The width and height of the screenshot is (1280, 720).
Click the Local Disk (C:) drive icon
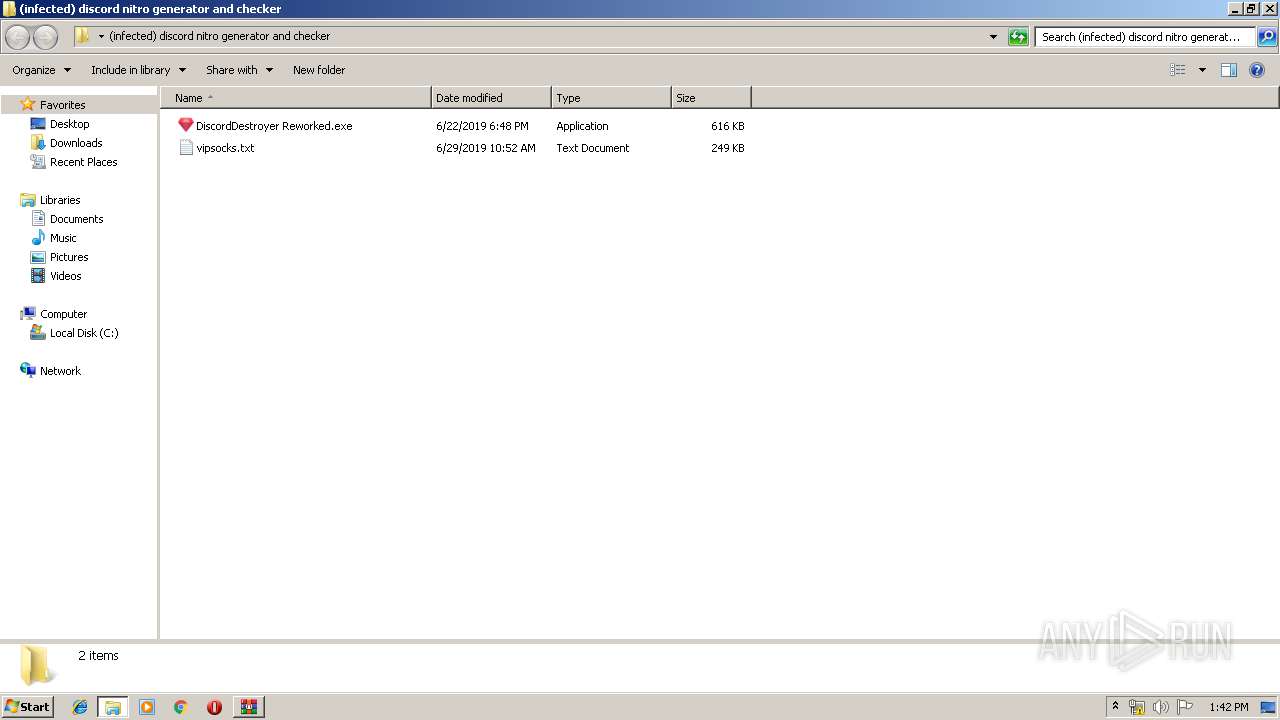pyautogui.click(x=38, y=333)
